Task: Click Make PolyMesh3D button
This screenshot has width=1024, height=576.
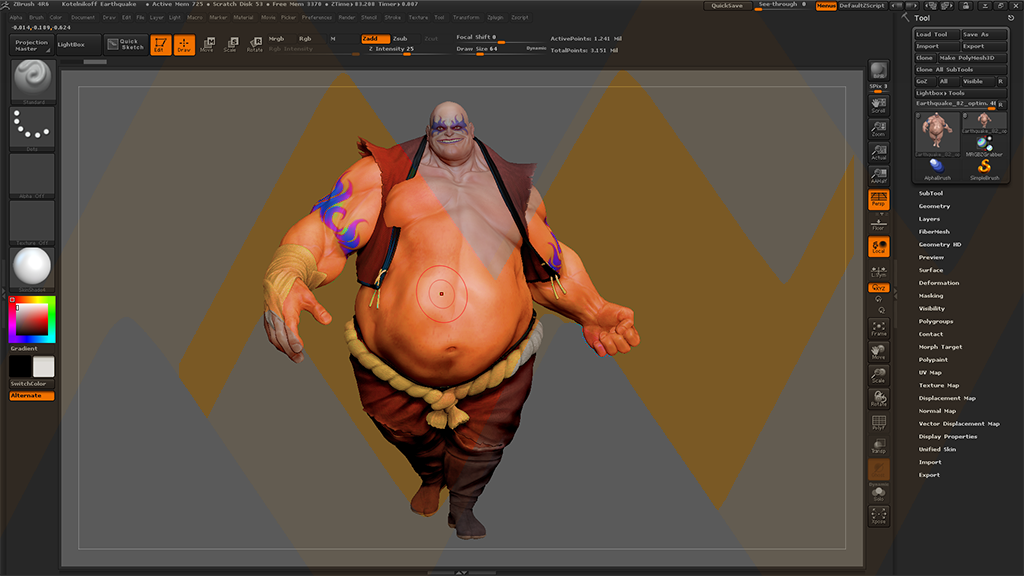Action: pyautogui.click(x=972, y=58)
